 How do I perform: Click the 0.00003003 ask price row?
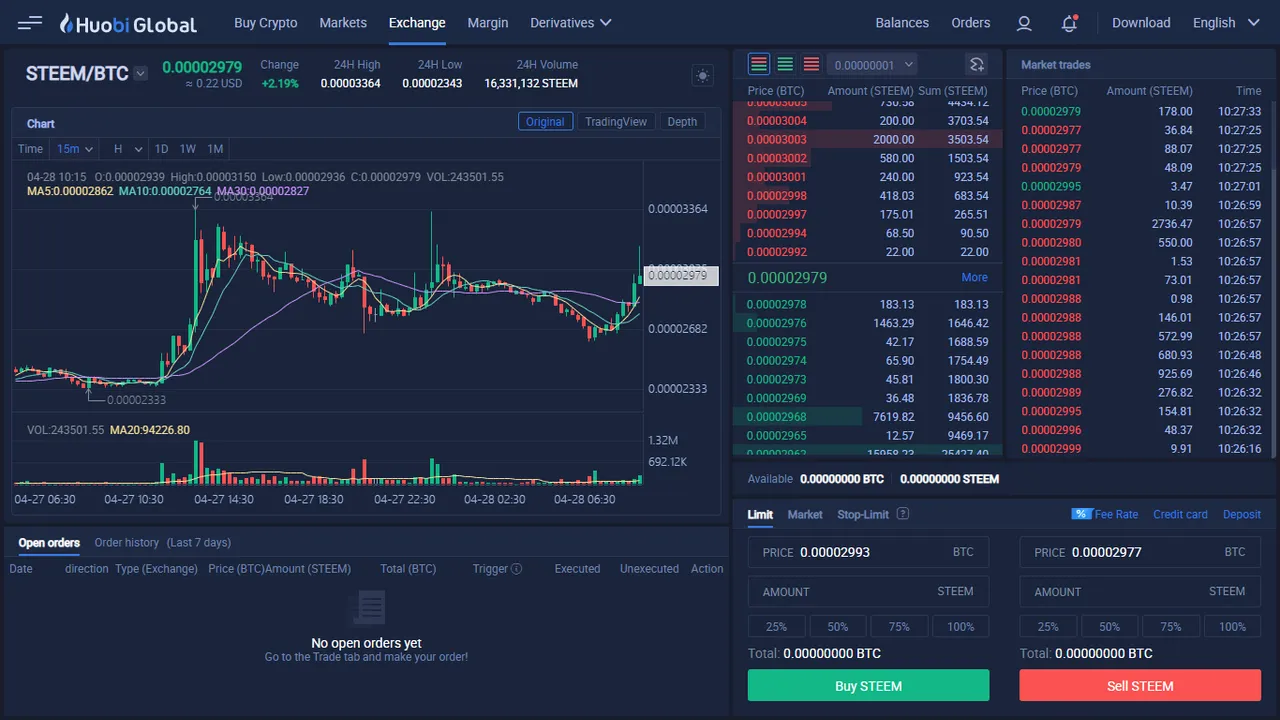(x=868, y=139)
